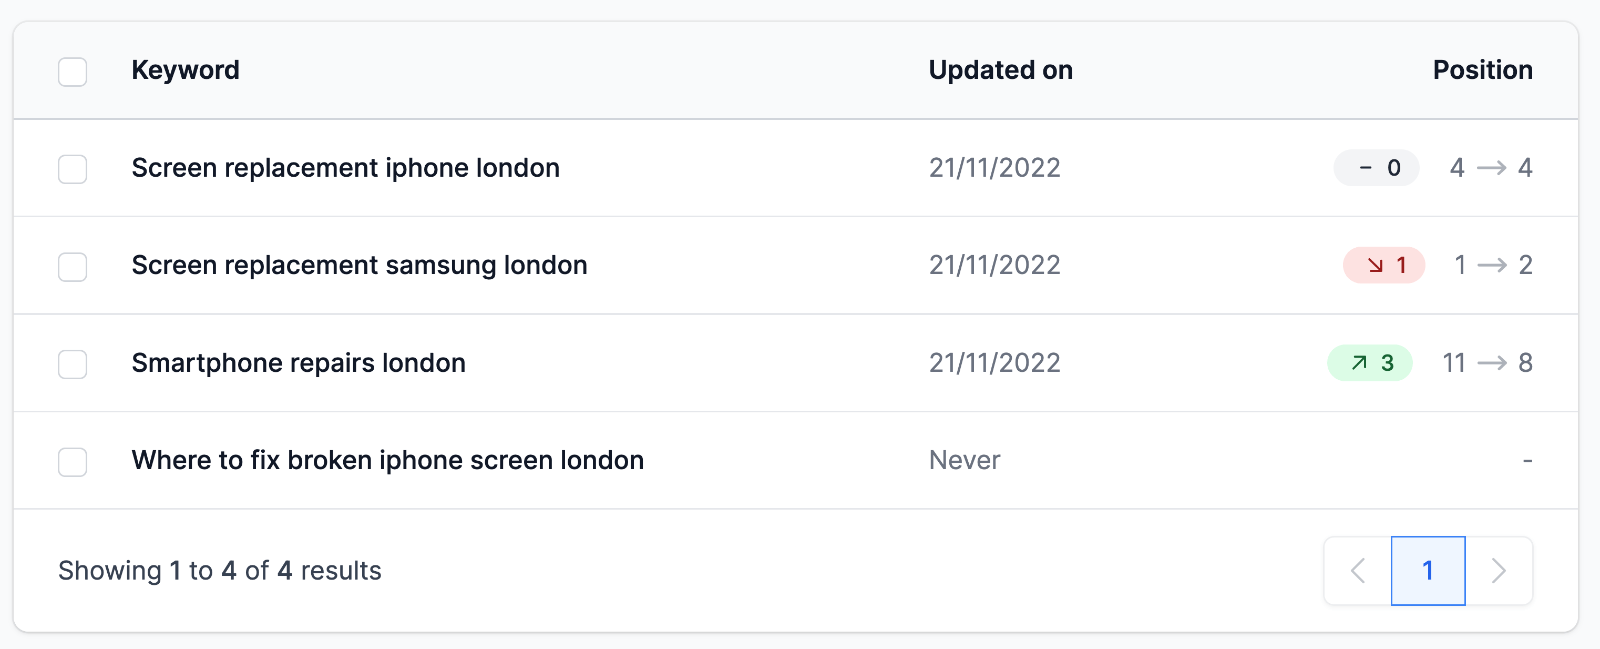The image size is (1600, 649).
Task: Check the Screen replacement iphone london row
Action: pyautogui.click(x=72, y=169)
